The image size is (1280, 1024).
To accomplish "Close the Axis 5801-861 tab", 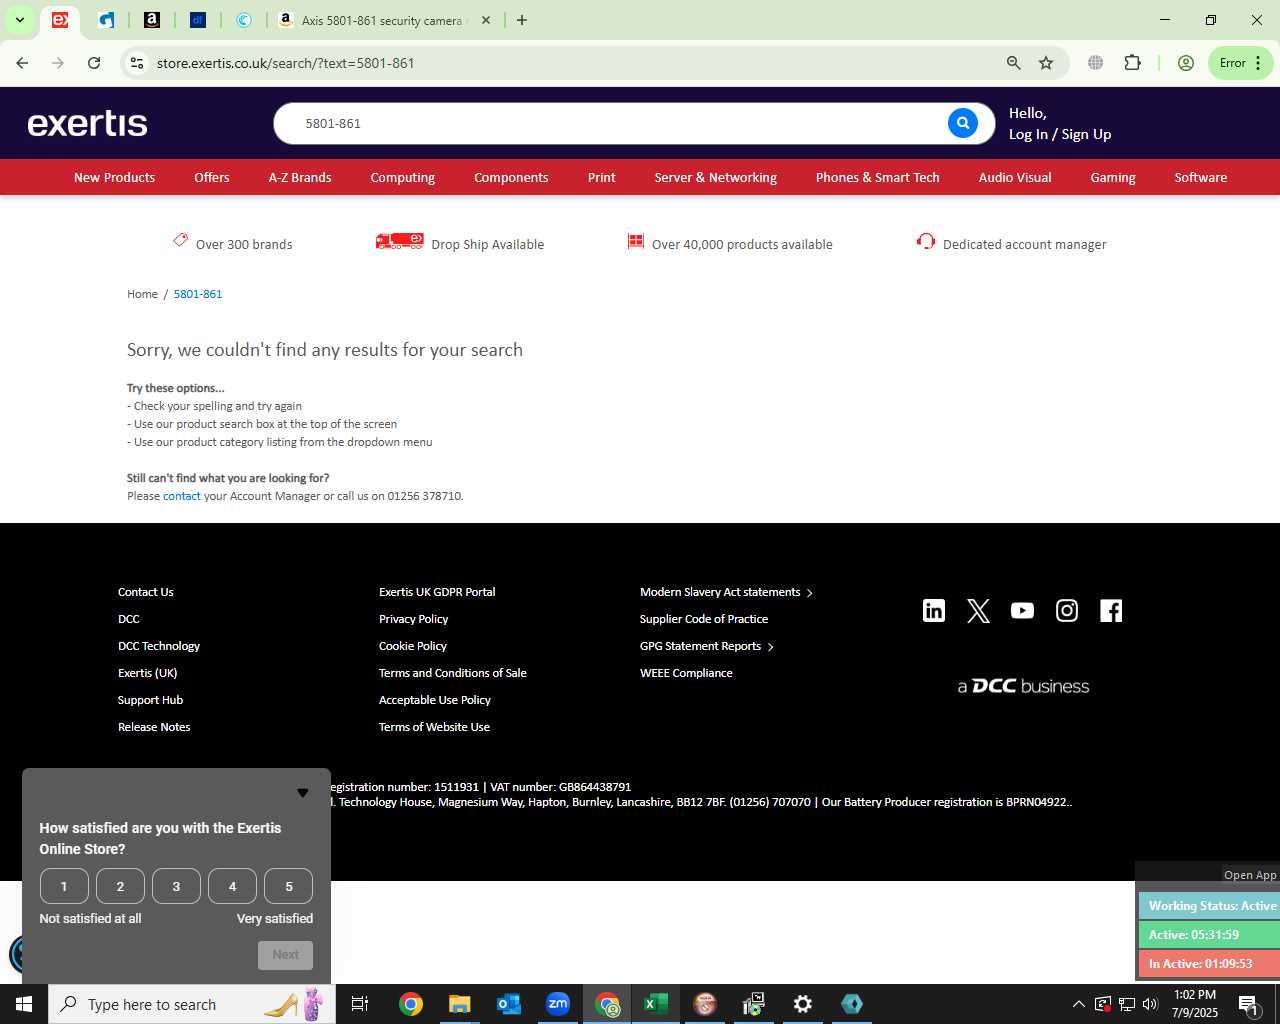I will 486,20.
